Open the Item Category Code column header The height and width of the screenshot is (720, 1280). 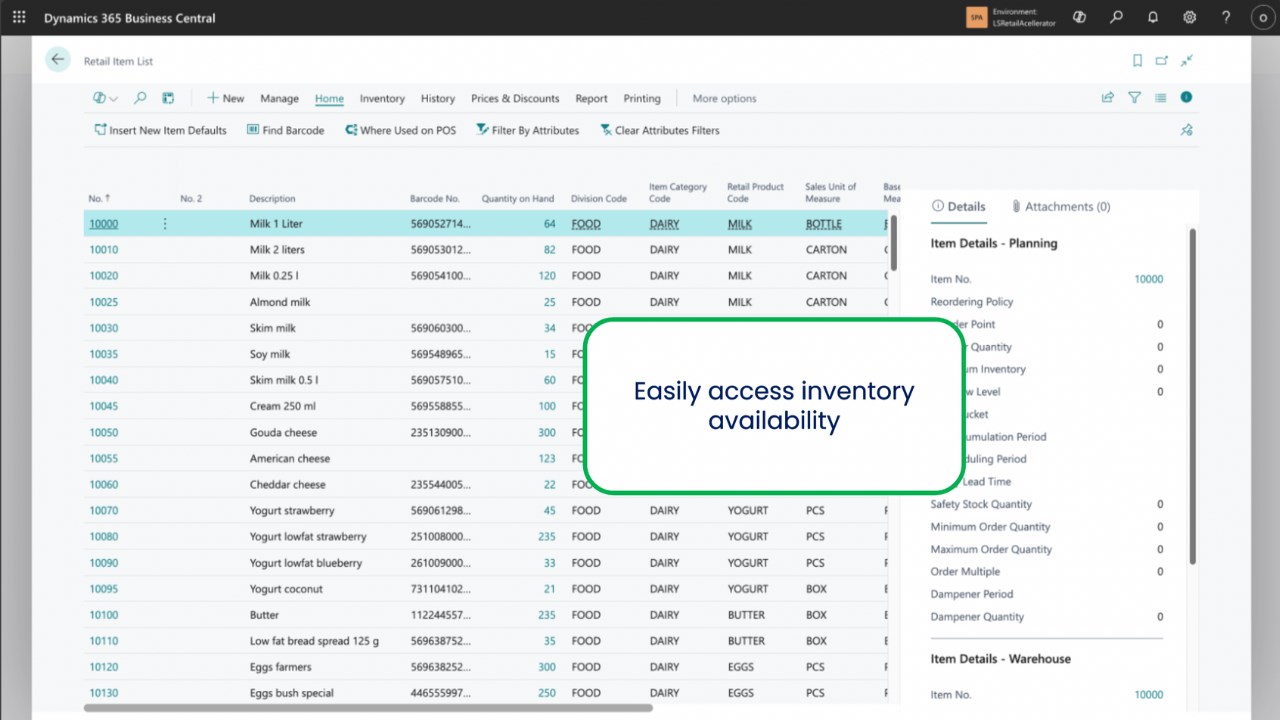click(x=678, y=192)
